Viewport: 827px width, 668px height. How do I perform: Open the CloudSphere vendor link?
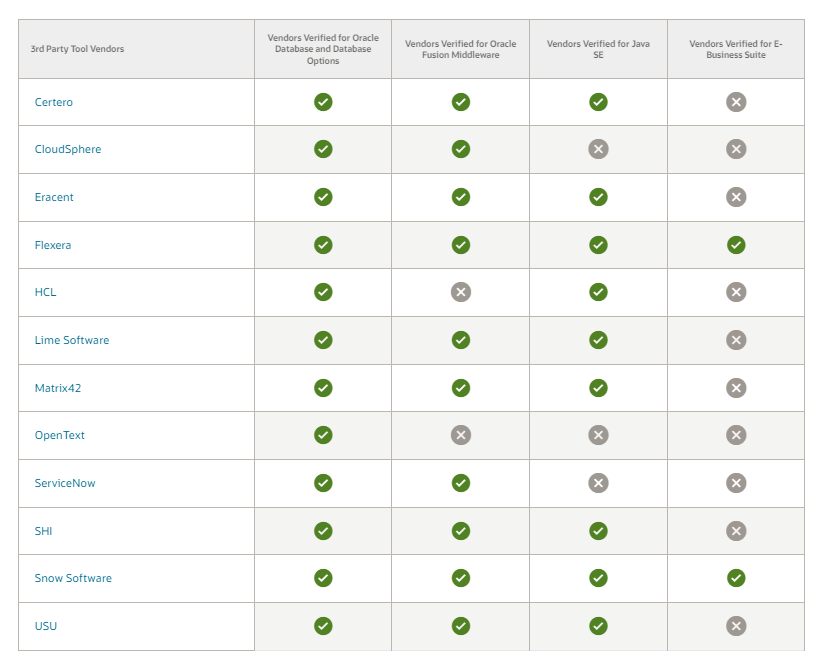[68, 149]
